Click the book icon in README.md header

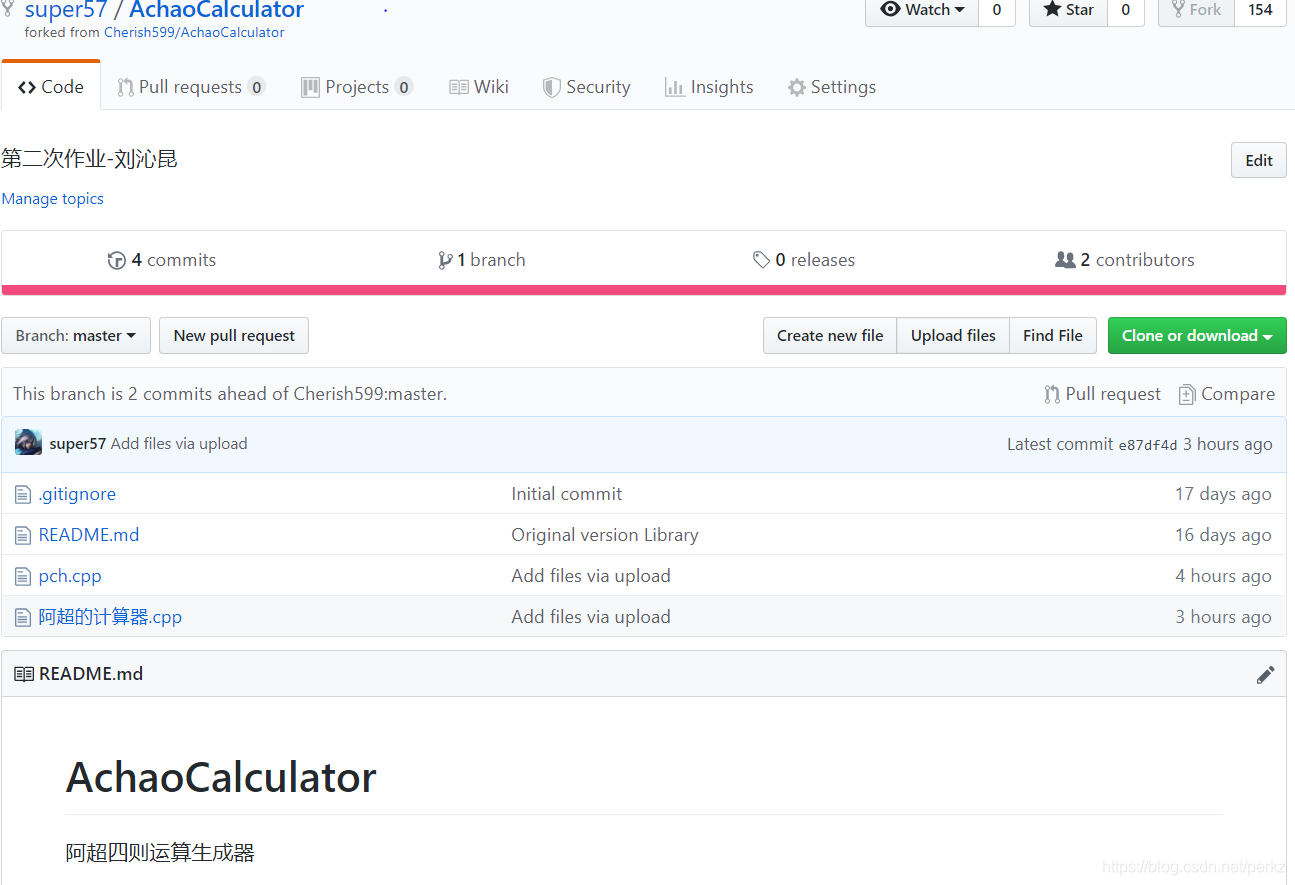24,674
